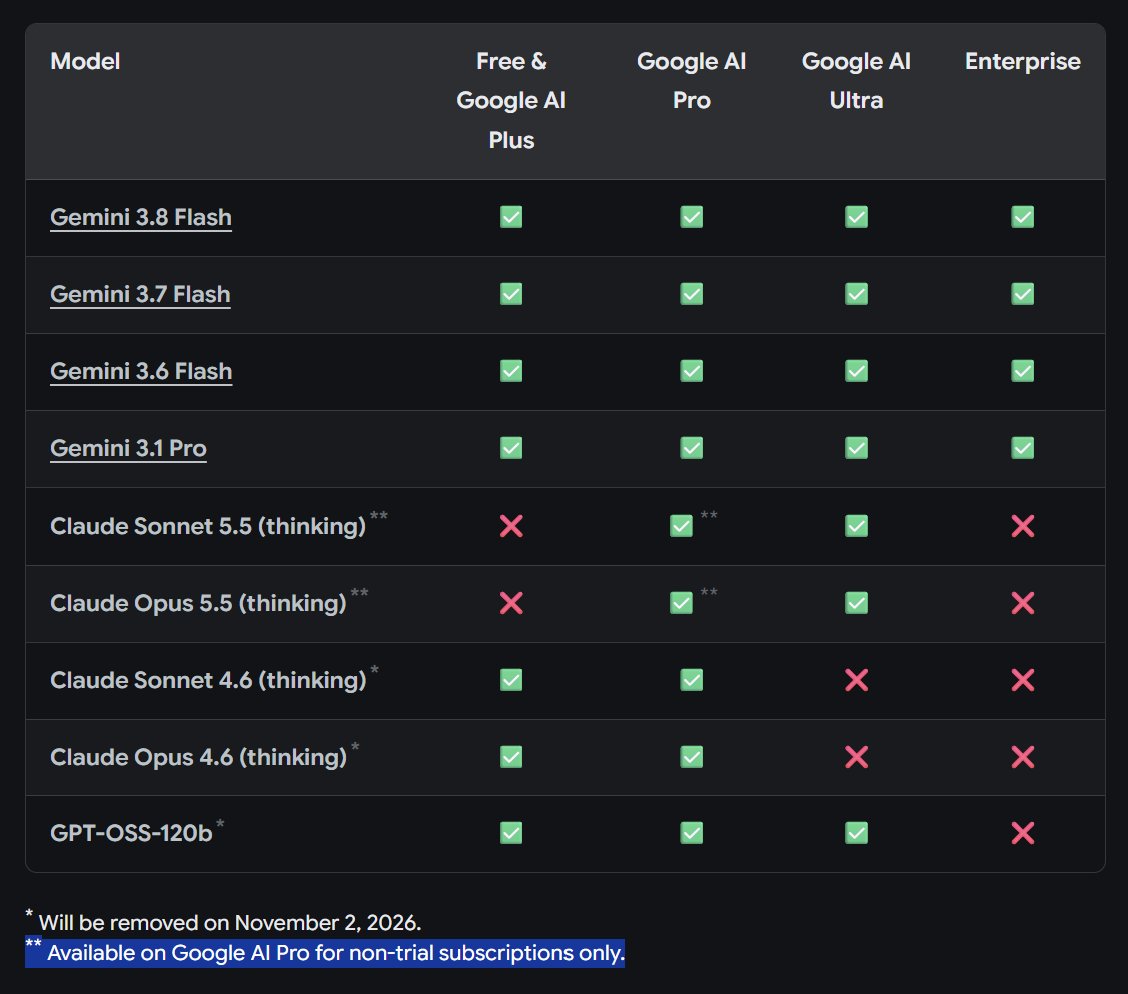The height and width of the screenshot is (994, 1128).
Task: Click Claude Sonnet 5.5 red cross under Enterprise
Action: (1022, 526)
